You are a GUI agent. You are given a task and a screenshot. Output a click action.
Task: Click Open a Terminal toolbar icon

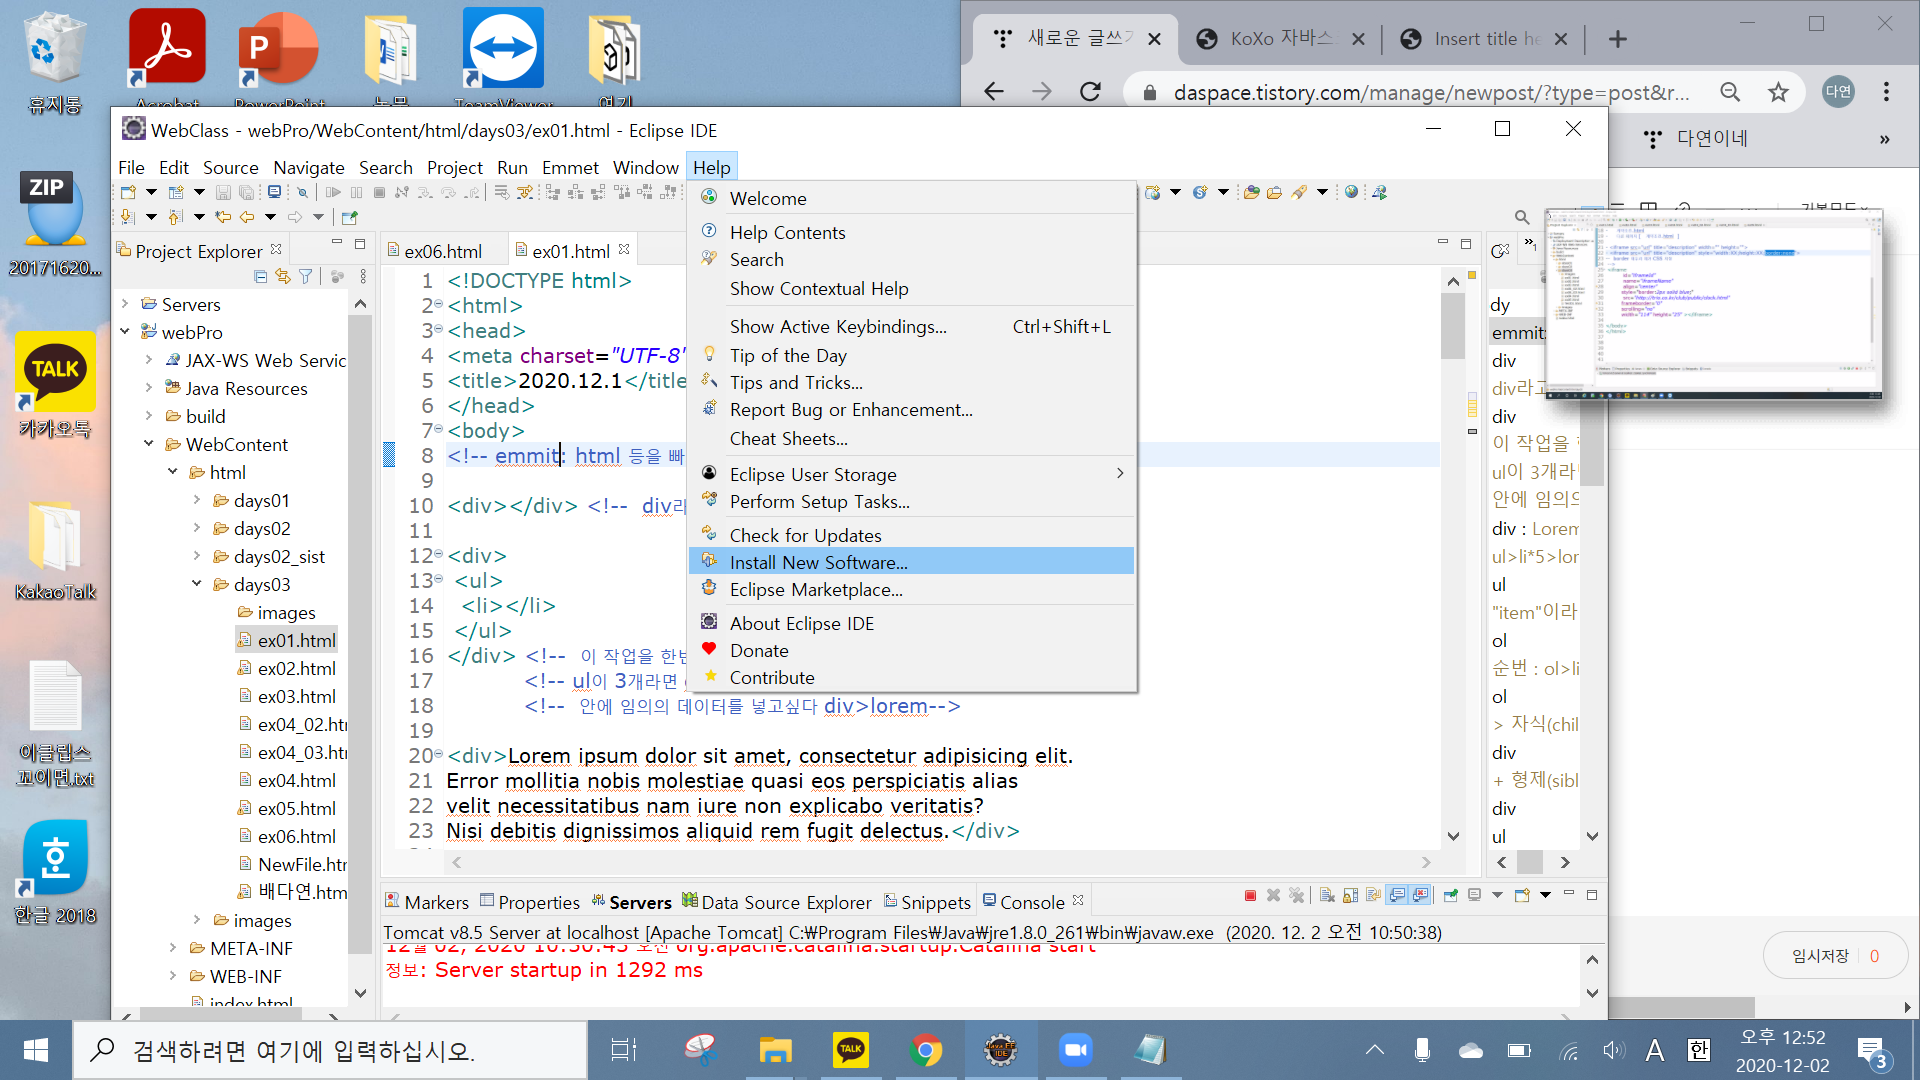[x=274, y=192]
